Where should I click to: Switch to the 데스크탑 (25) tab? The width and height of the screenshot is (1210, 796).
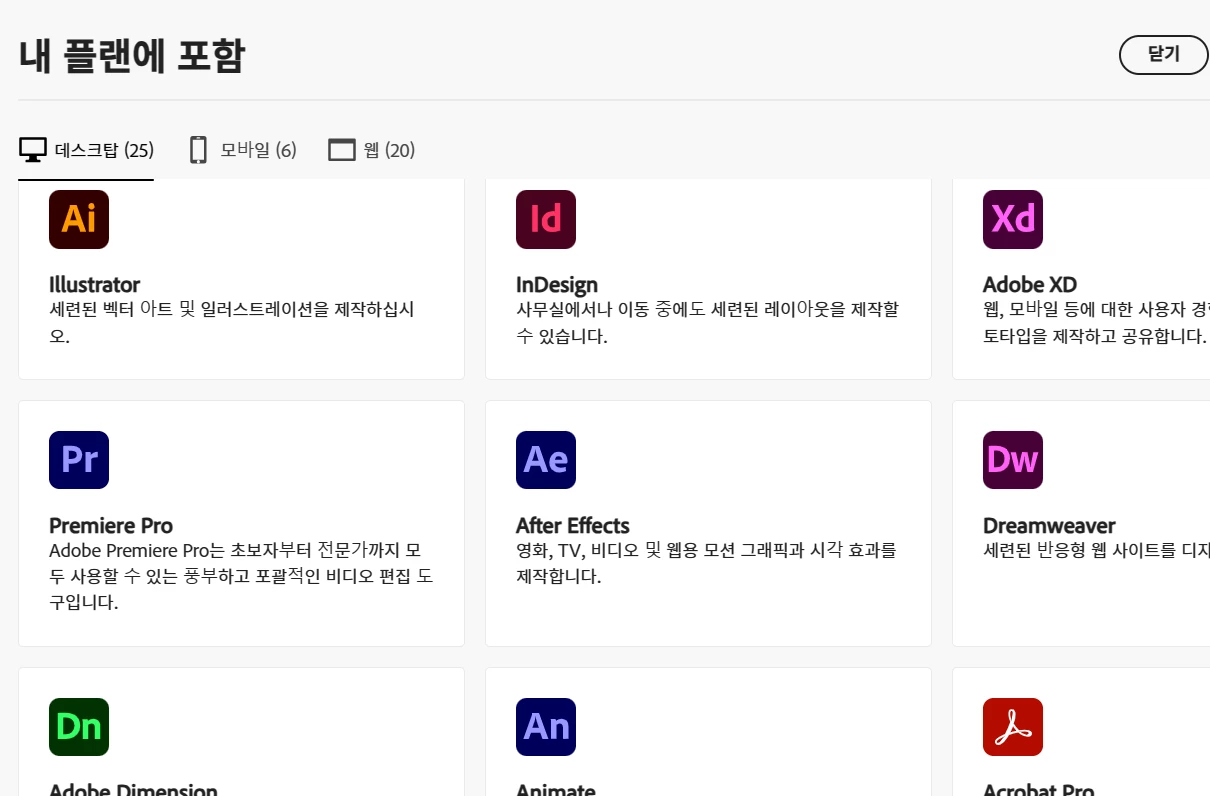pos(86,150)
